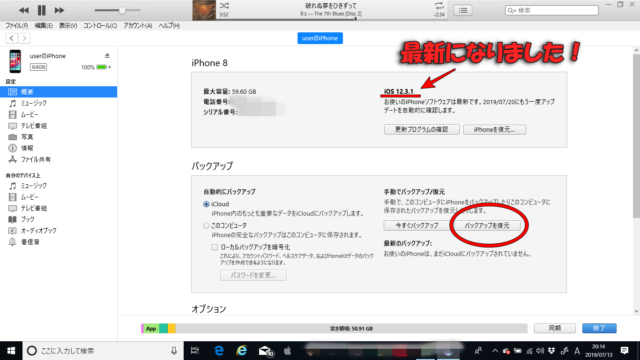Click the iTunes search field
Screen dimensions: 640x360
click(552, 10)
